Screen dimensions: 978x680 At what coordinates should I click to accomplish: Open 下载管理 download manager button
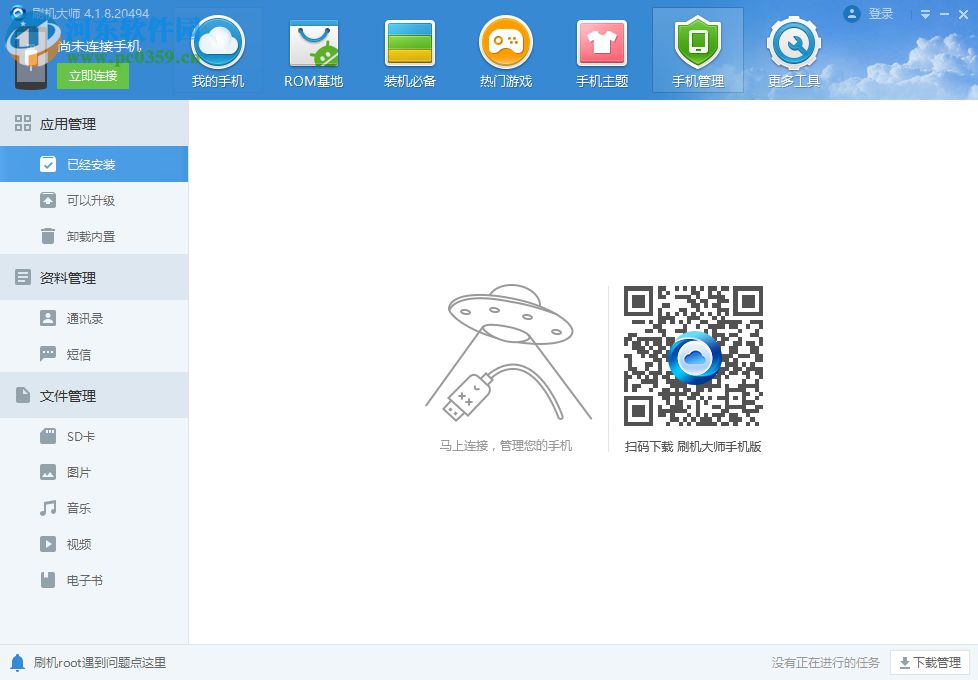point(930,663)
